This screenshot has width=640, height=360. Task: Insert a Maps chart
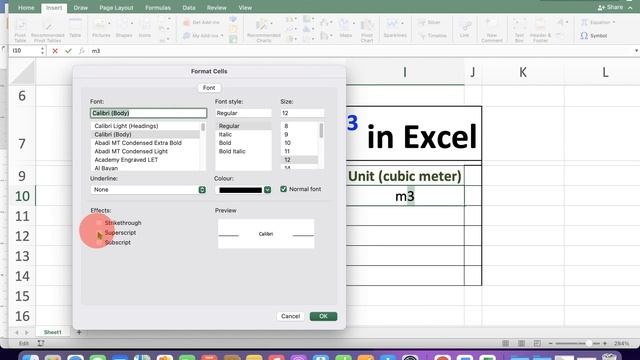[346, 29]
